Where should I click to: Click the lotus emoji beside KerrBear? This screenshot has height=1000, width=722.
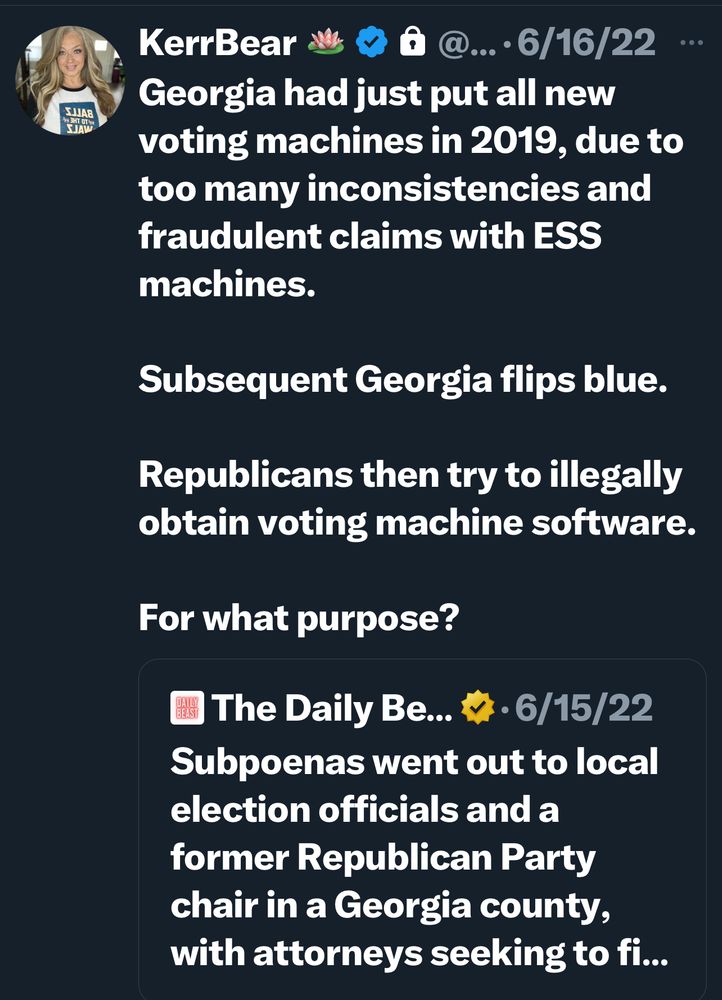(326, 44)
